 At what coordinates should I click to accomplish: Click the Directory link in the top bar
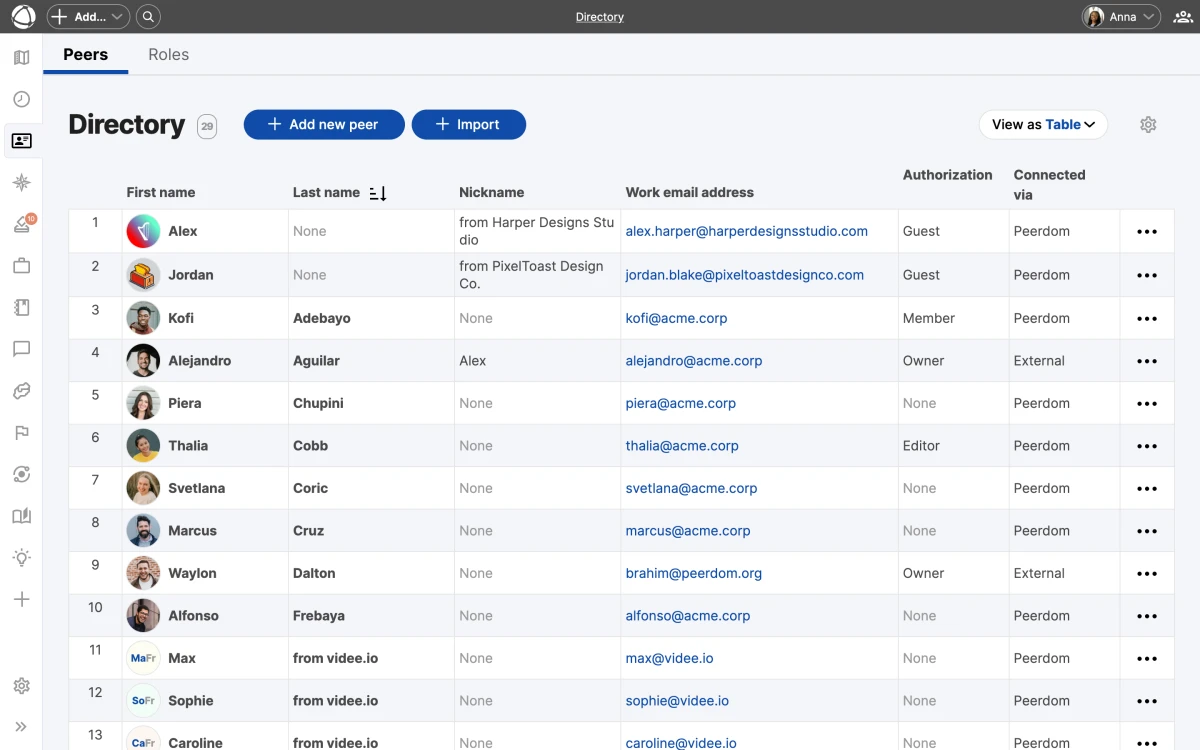point(599,16)
